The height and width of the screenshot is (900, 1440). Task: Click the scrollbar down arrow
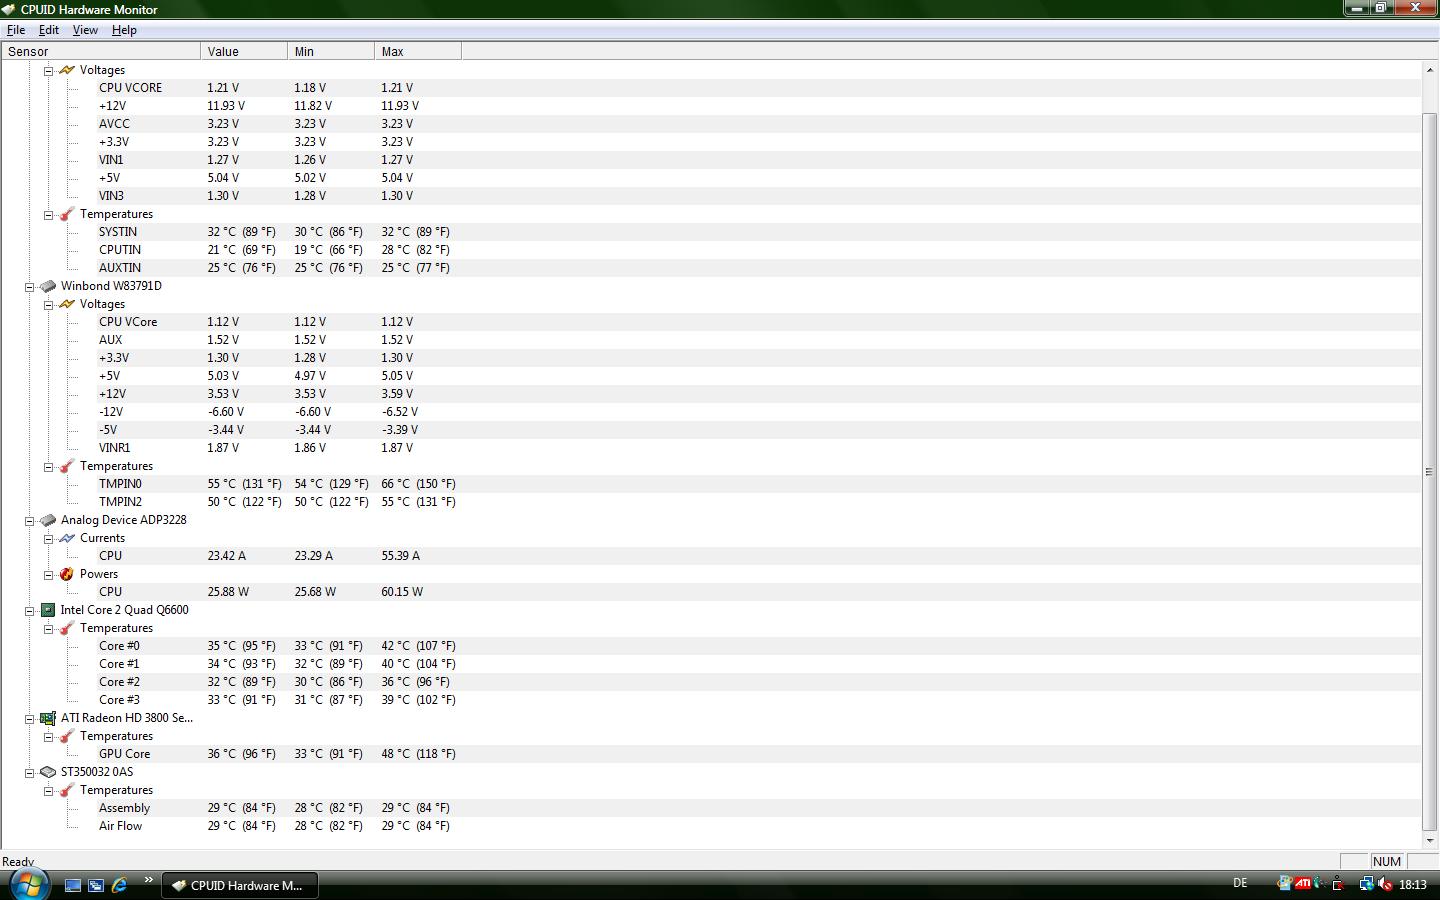1429,841
